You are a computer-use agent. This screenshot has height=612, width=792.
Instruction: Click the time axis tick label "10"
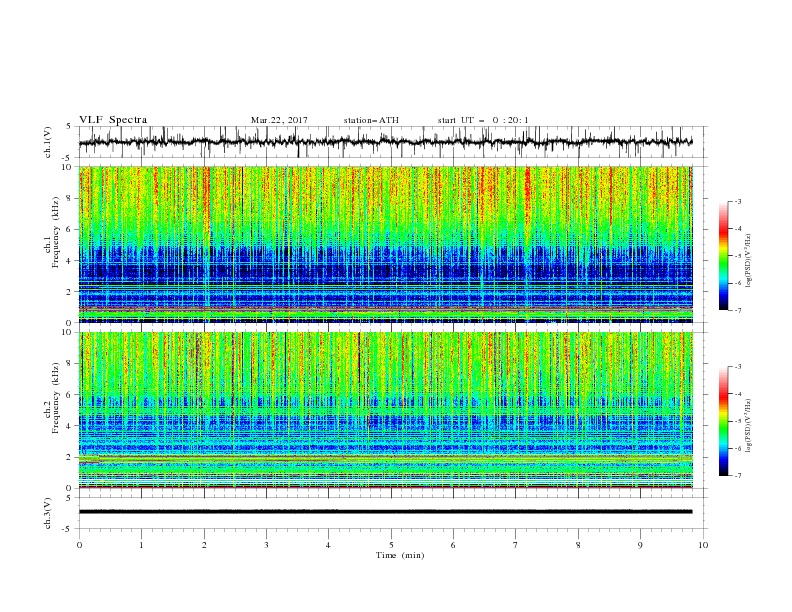pyautogui.click(x=703, y=545)
